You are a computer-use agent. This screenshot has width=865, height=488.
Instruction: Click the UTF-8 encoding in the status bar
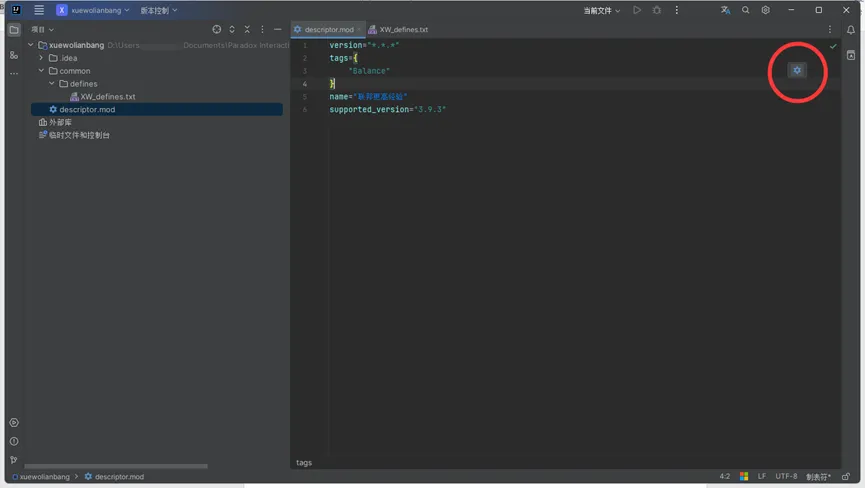[x=786, y=477]
